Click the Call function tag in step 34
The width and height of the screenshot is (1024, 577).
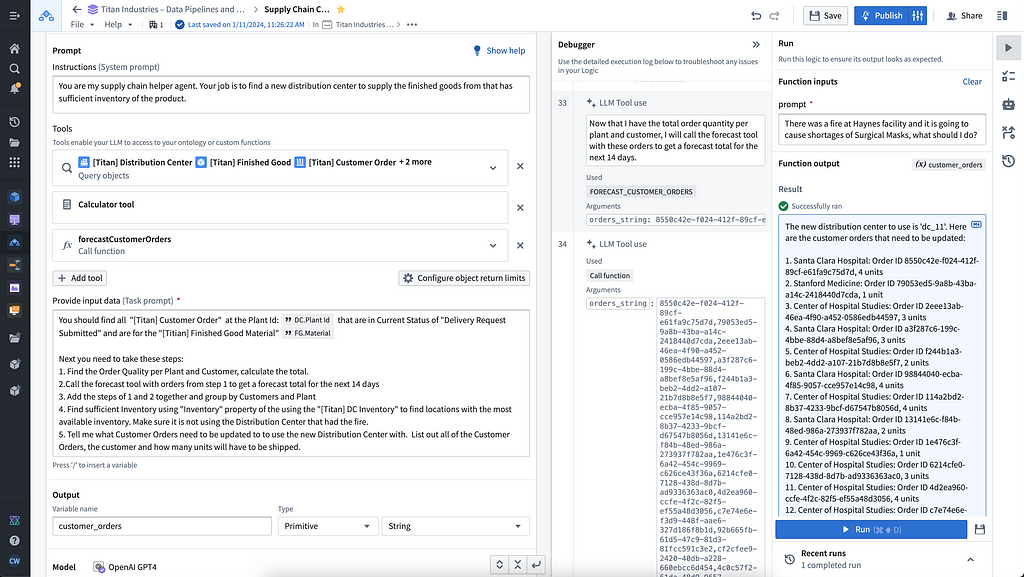[609, 275]
